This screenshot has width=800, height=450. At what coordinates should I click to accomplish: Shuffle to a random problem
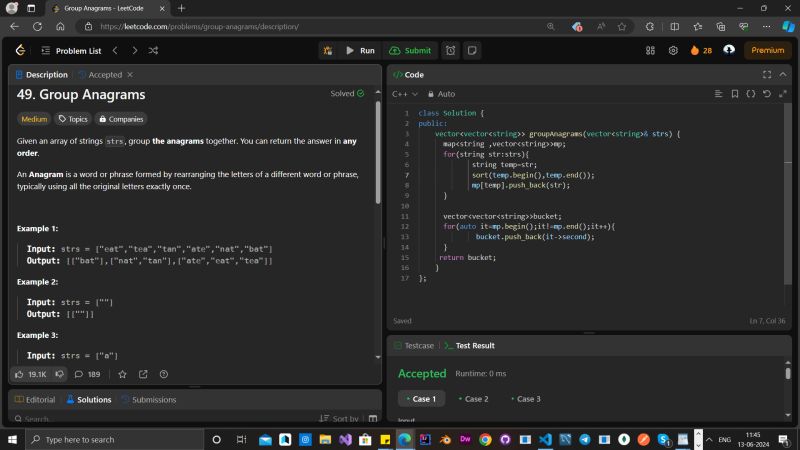tap(153, 50)
